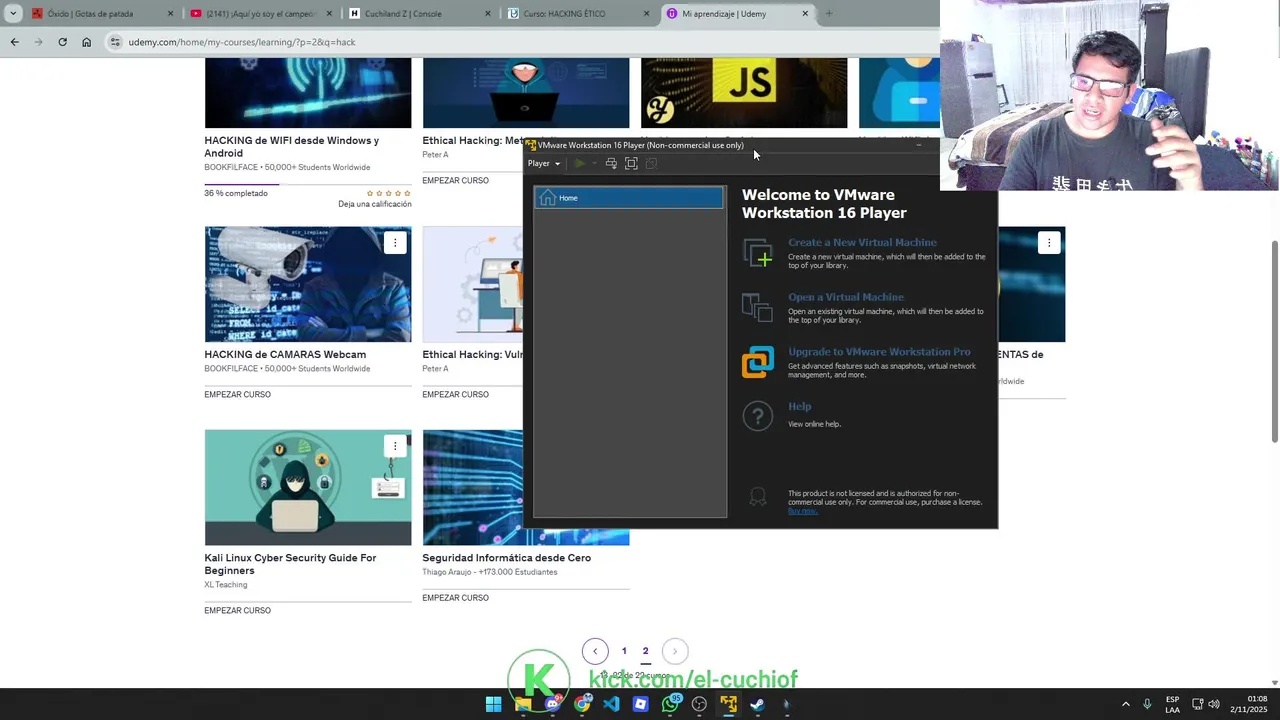Open Discord from taskbar
The height and width of the screenshot is (720, 1280).
[x=552, y=704]
